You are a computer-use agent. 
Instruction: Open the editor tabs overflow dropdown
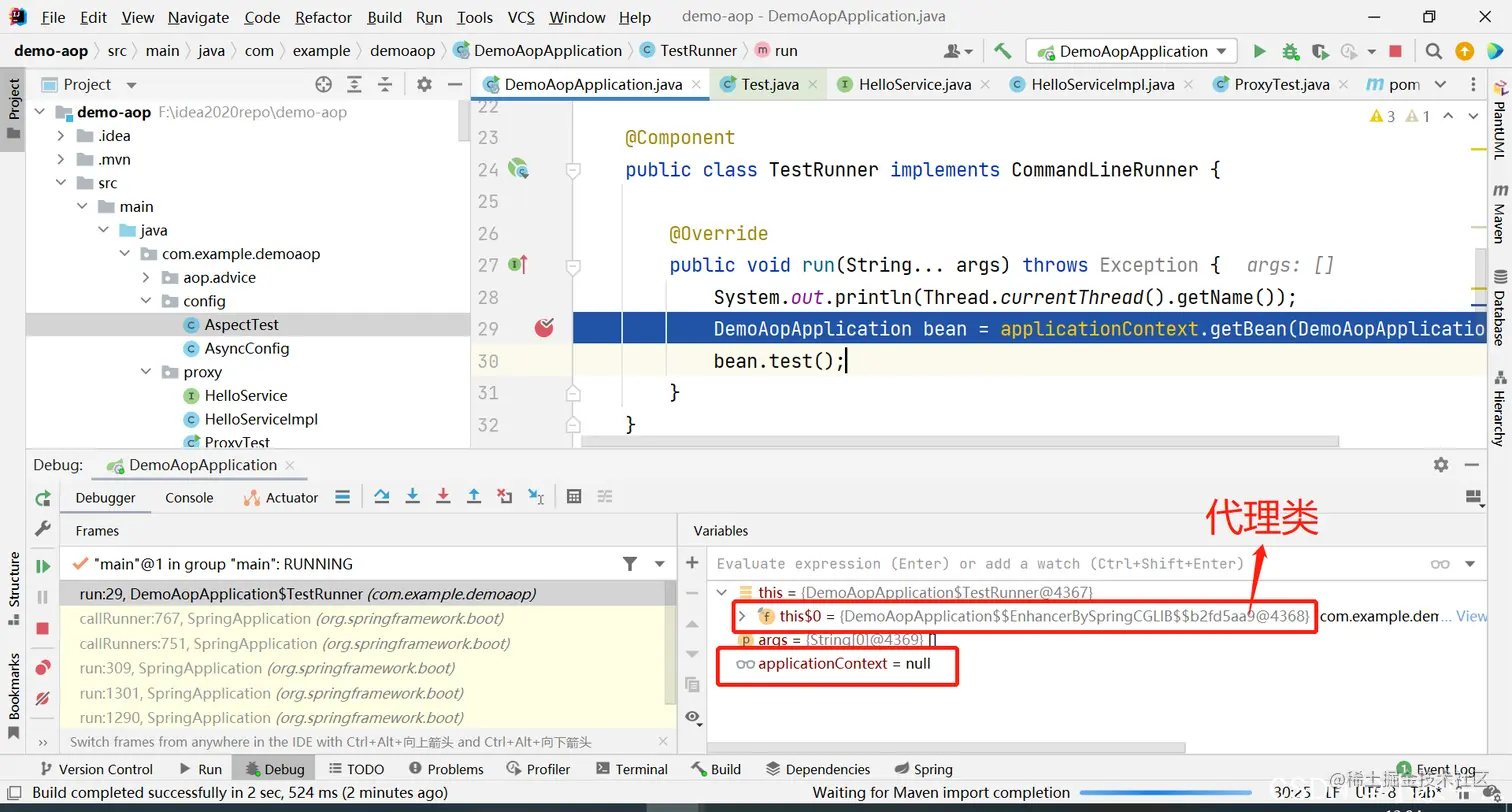[1440, 84]
